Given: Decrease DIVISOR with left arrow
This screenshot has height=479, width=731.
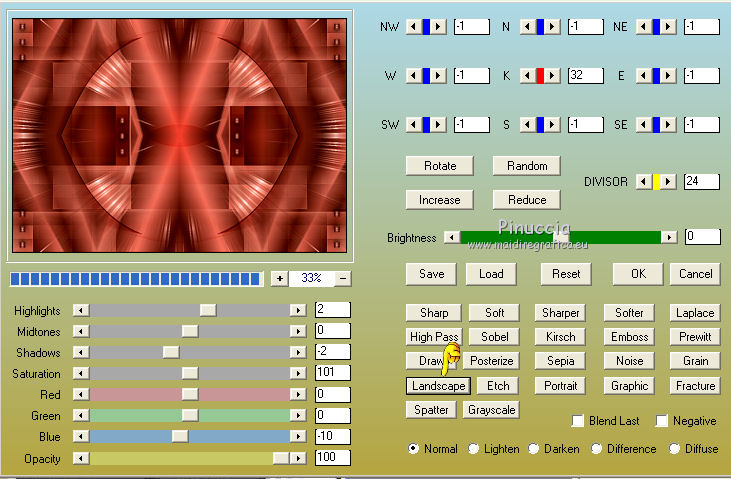Looking at the screenshot, I should point(644,181).
